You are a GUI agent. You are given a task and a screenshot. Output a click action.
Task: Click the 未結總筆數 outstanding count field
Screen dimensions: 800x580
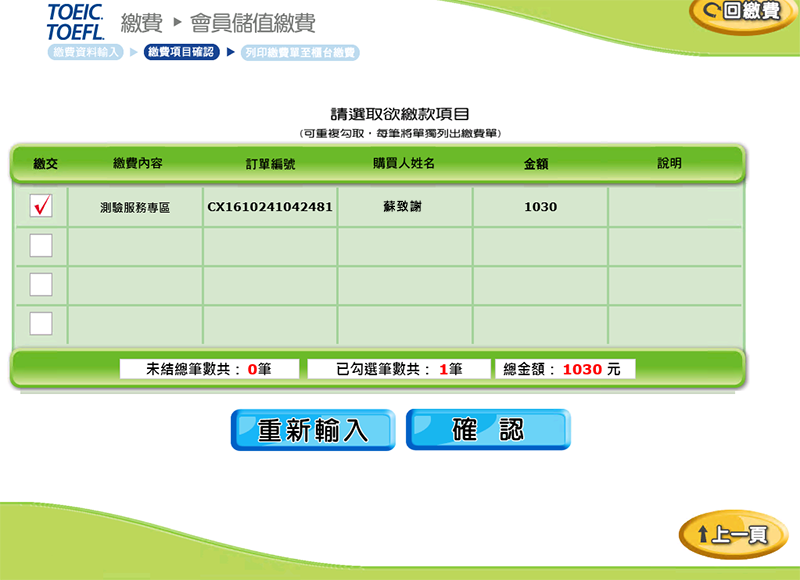pyautogui.click(x=209, y=369)
